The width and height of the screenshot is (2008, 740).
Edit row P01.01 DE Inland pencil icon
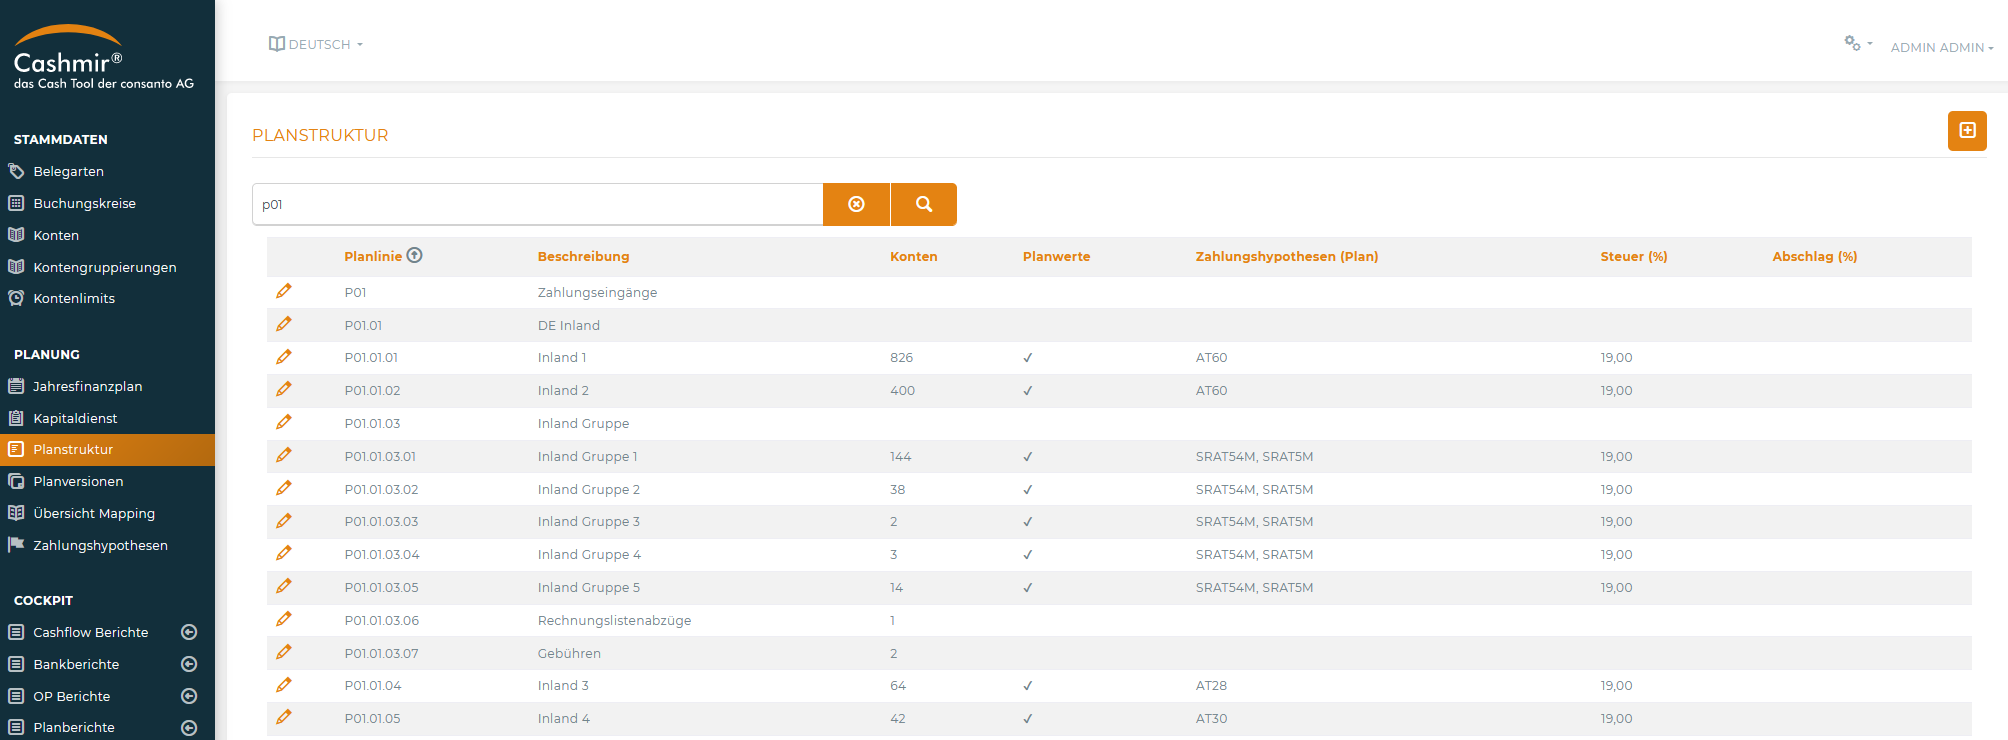click(284, 324)
